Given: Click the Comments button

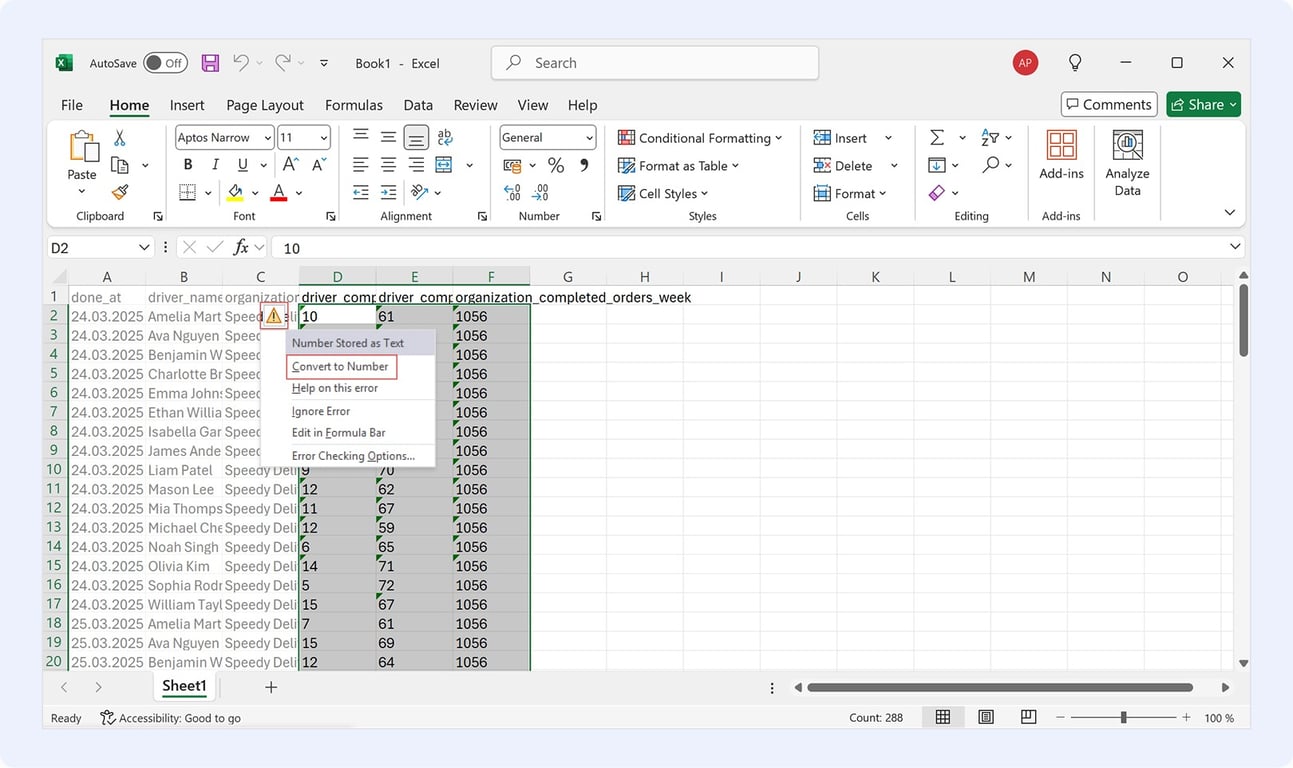Looking at the screenshot, I should click(x=1109, y=104).
